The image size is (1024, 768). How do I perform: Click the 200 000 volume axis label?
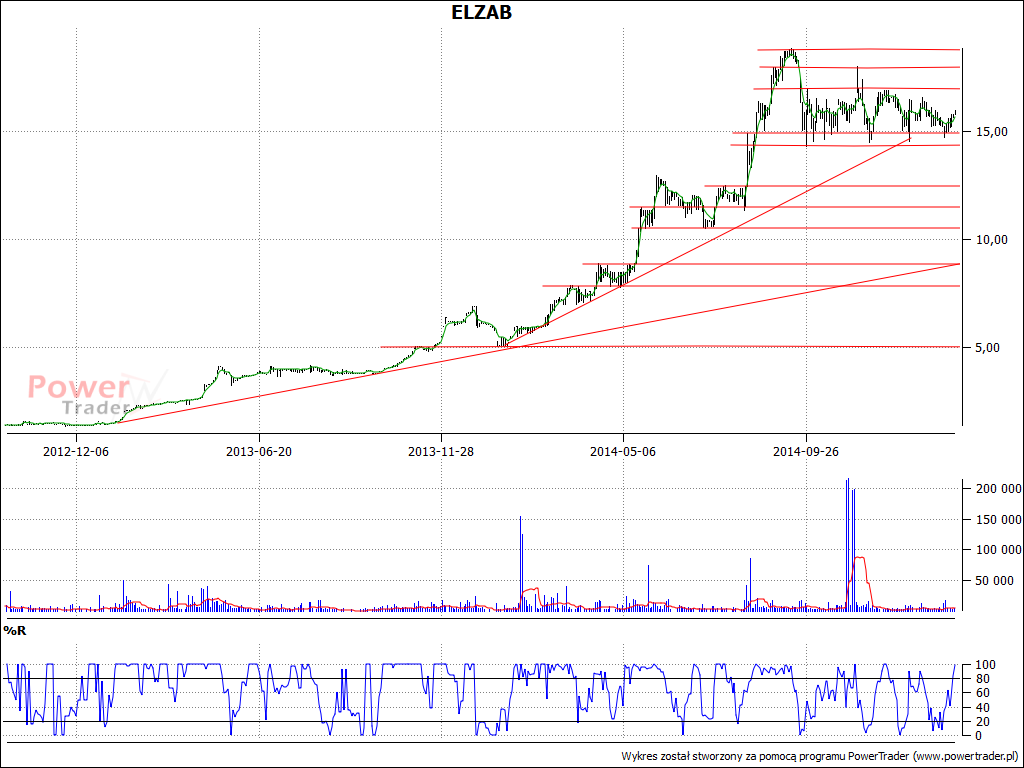[997, 488]
